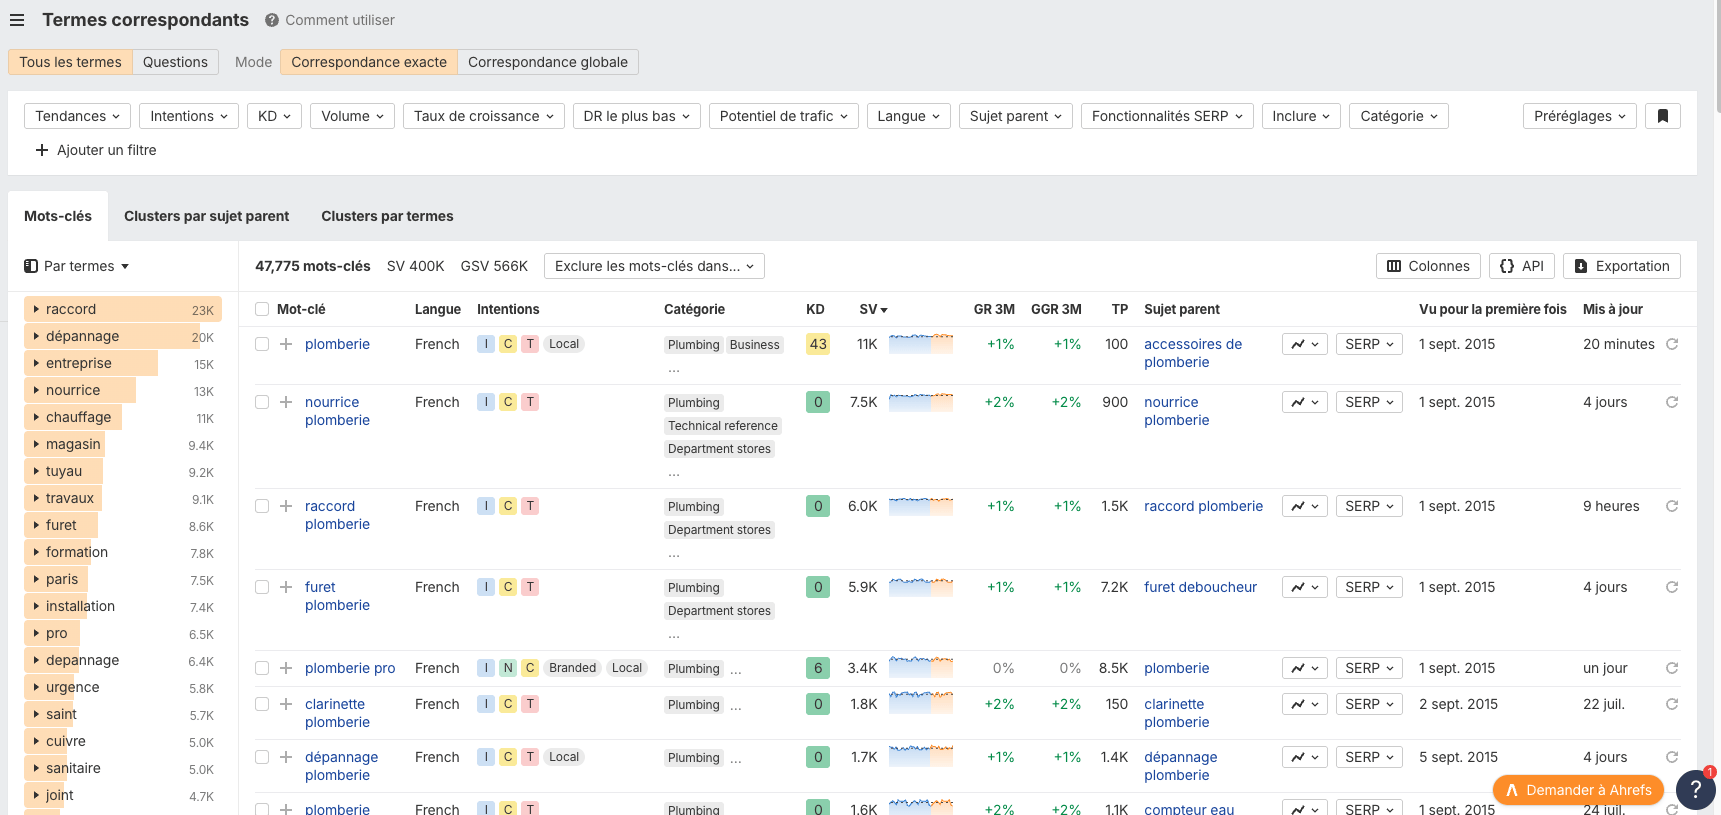Open the Volume filter dropdown
1721x815 pixels.
pyautogui.click(x=352, y=116)
